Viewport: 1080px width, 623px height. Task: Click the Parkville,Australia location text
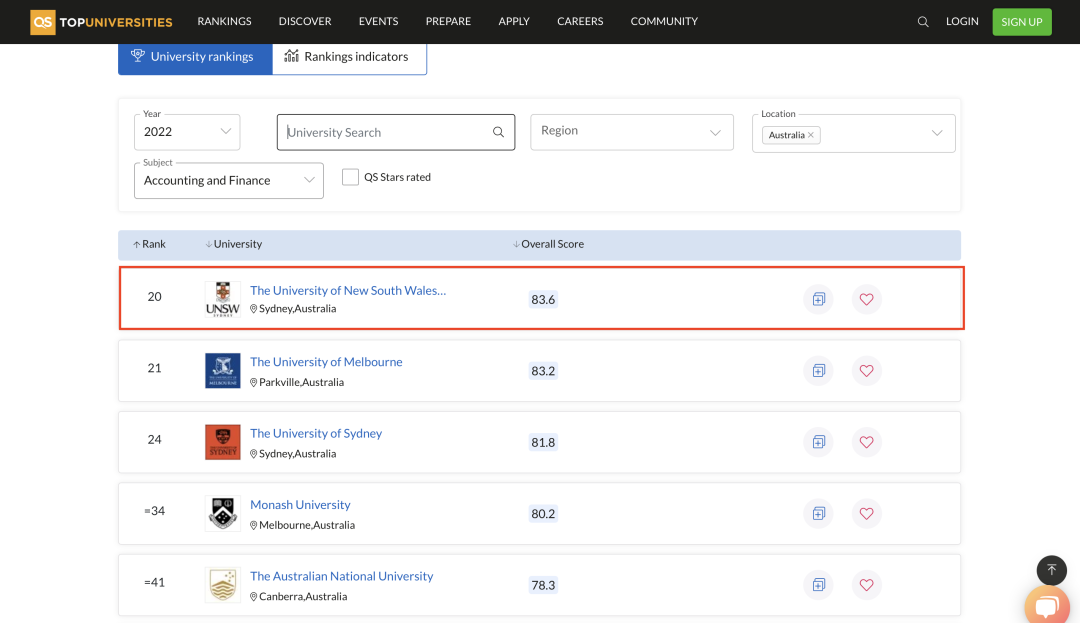301,382
